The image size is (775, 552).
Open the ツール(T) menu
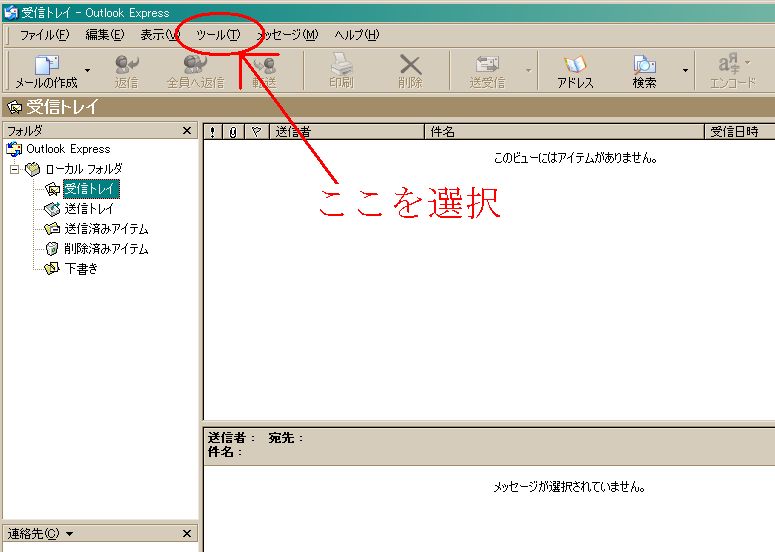(218, 35)
